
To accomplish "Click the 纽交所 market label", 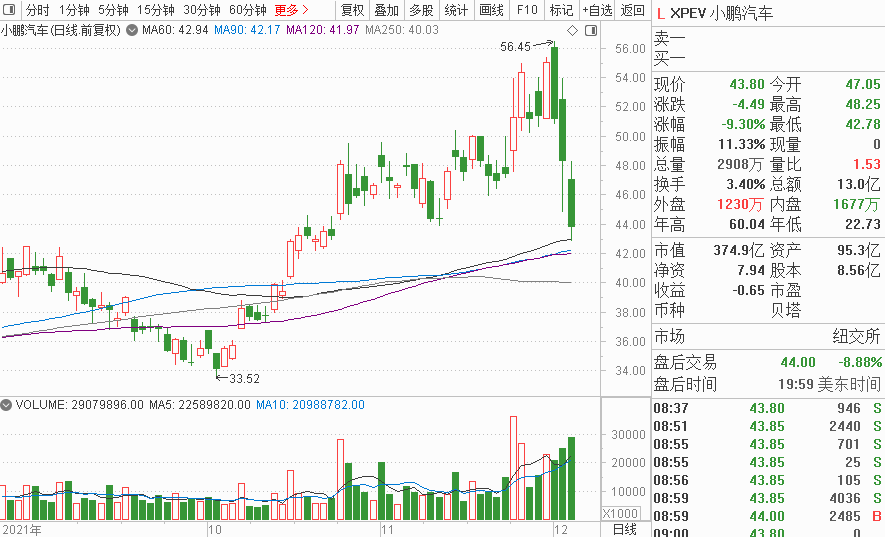I will point(856,337).
